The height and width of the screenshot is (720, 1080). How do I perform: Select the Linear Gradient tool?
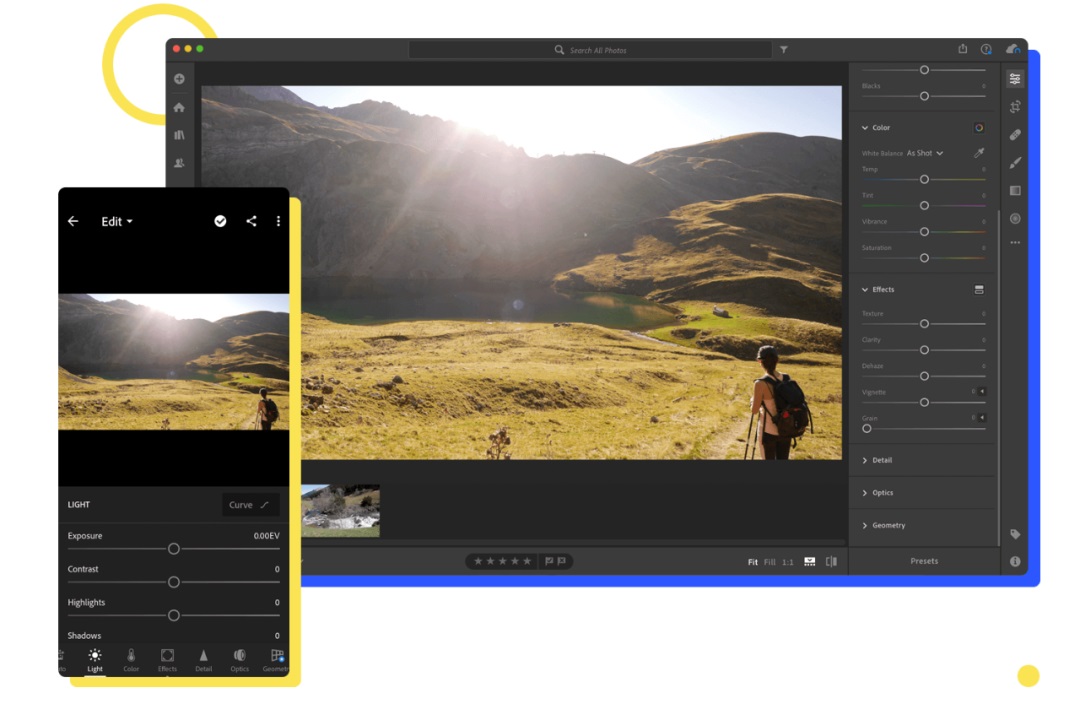pos(1015,191)
